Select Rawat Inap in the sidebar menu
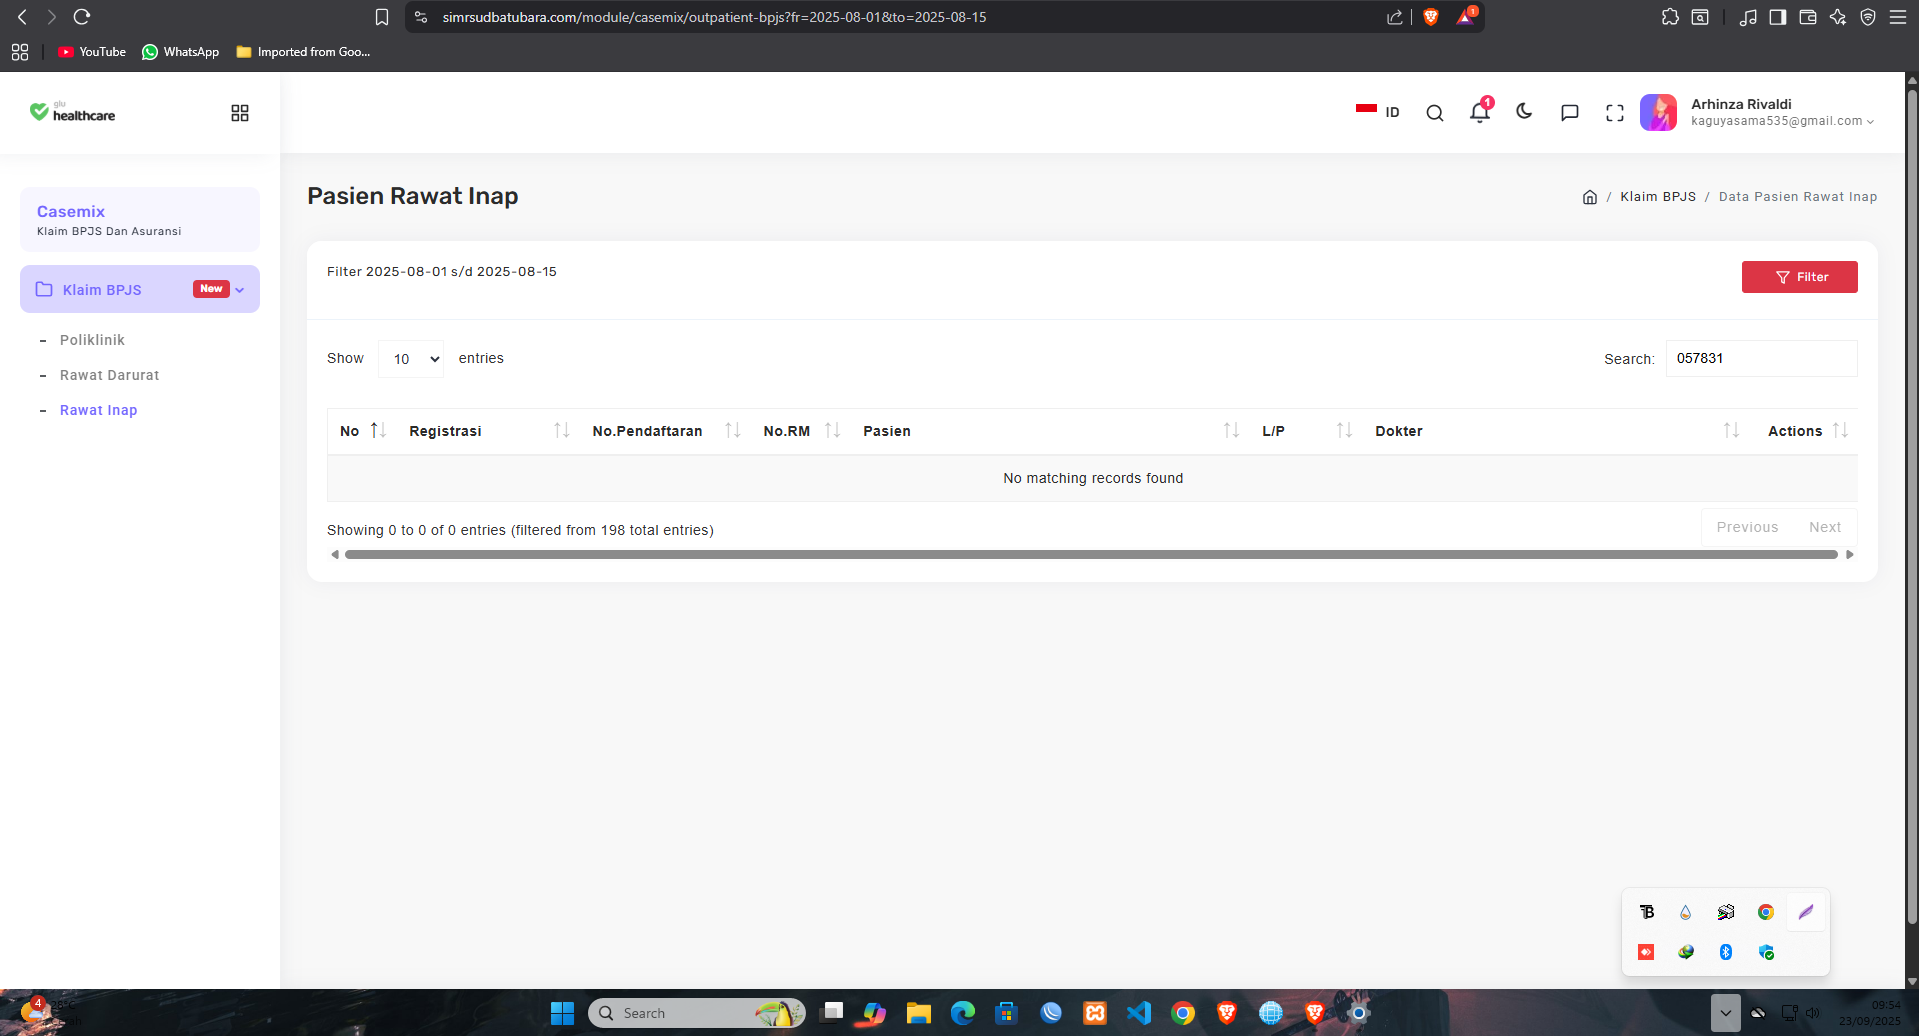Image resolution: width=1919 pixels, height=1036 pixels. (x=98, y=410)
